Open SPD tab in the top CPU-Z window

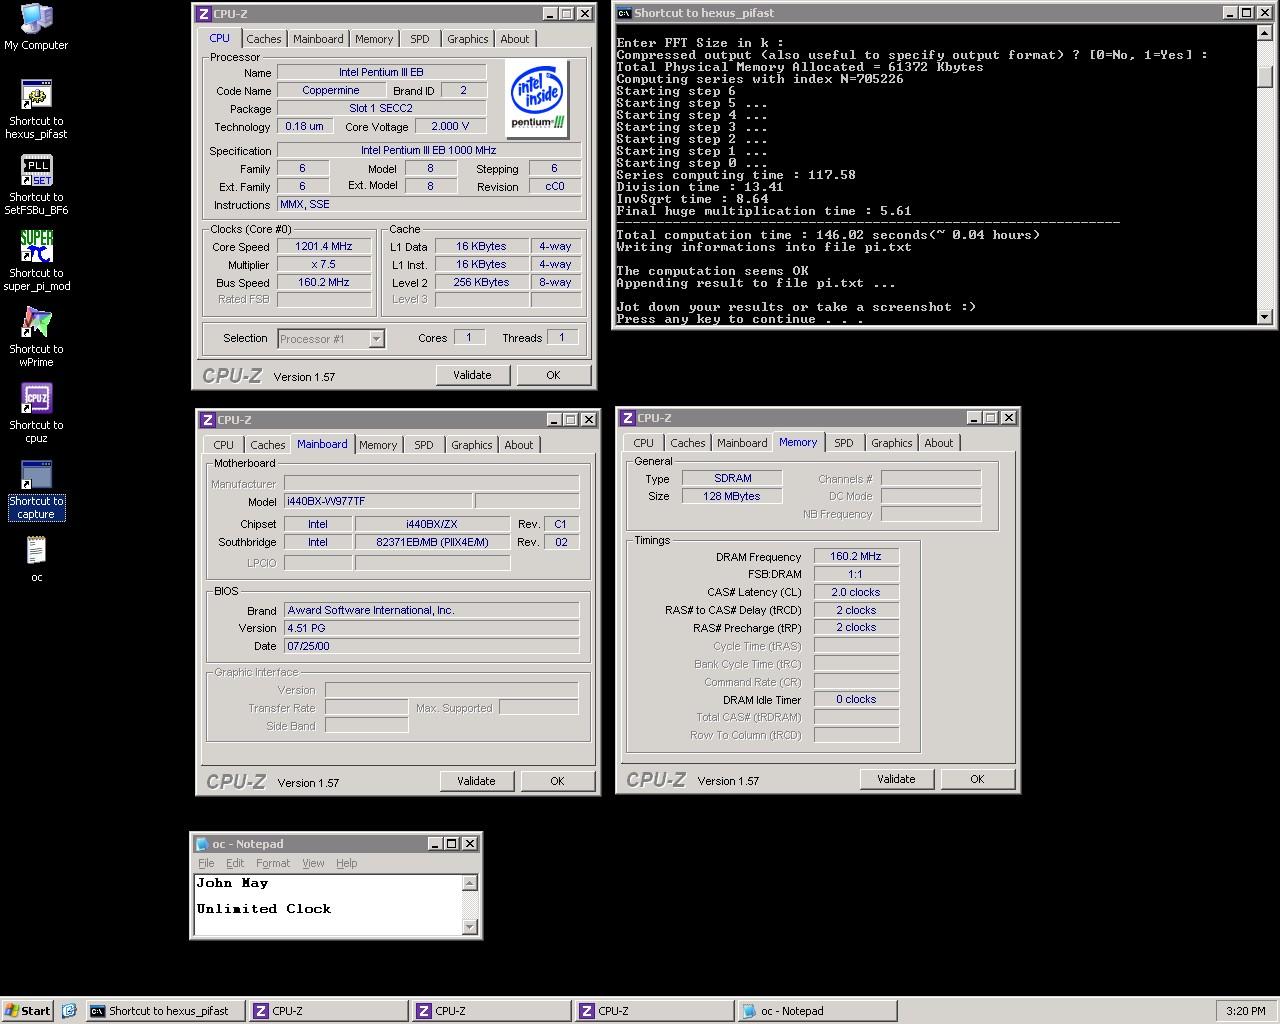click(x=420, y=39)
